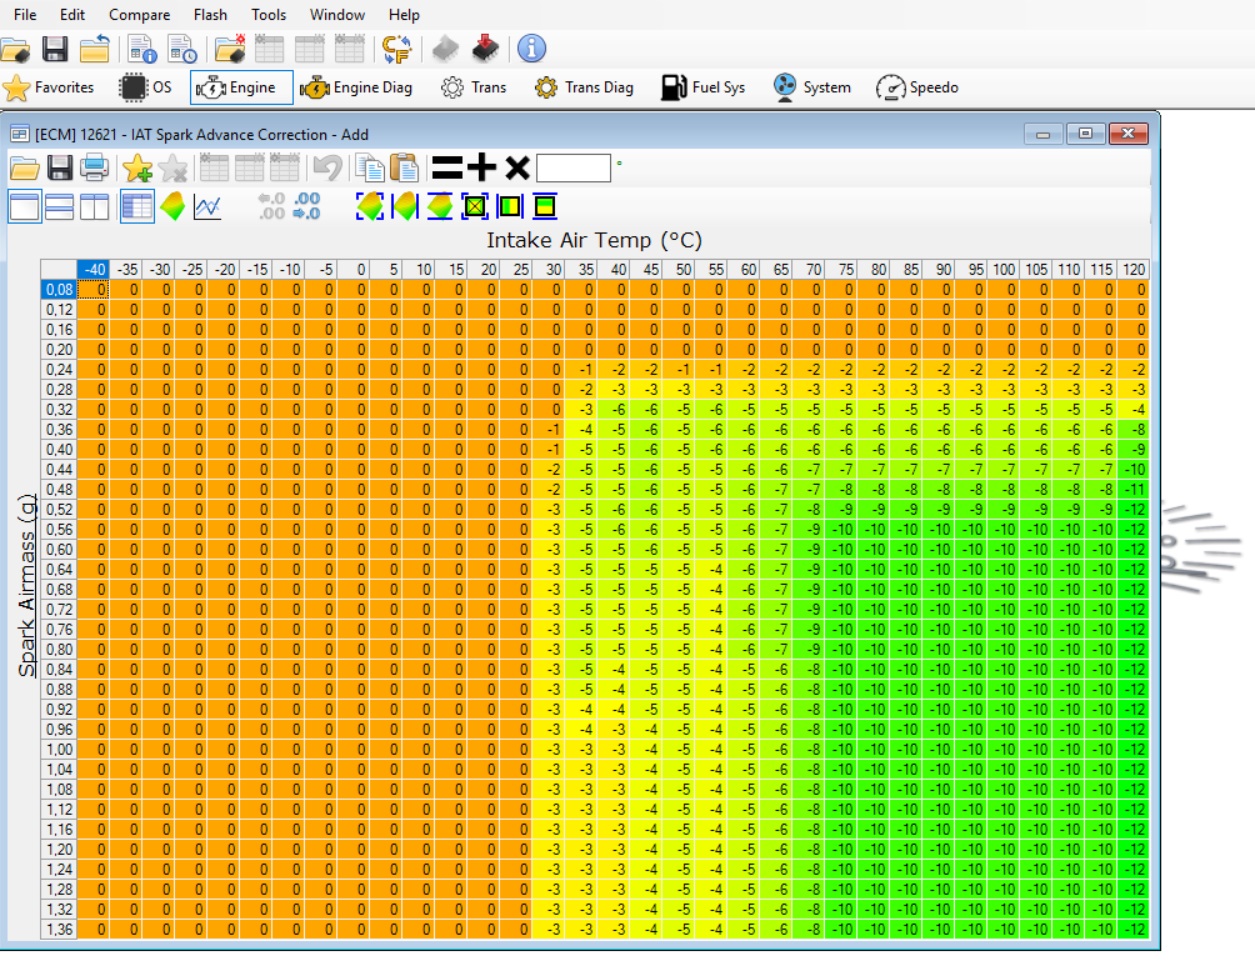Viewport: 1255px width, 963px height.
Task: Paste with the clipboard icon
Action: [404, 168]
